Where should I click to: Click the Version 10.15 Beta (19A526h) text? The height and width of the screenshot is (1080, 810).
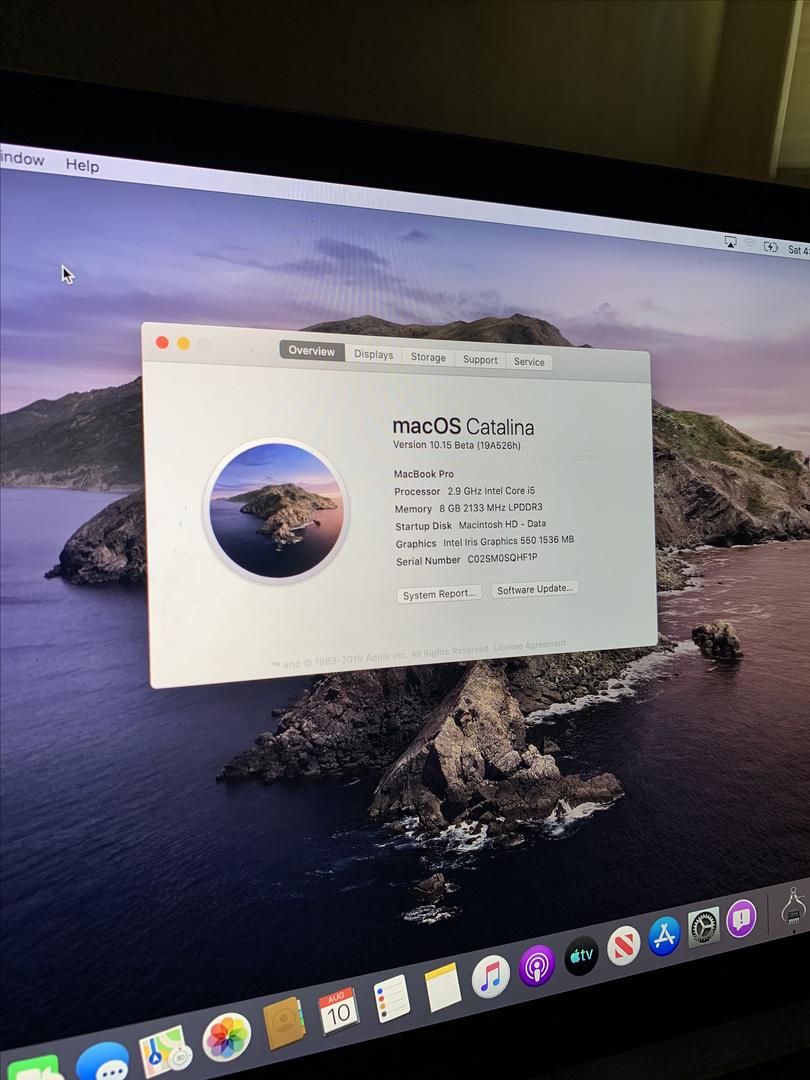point(457,445)
